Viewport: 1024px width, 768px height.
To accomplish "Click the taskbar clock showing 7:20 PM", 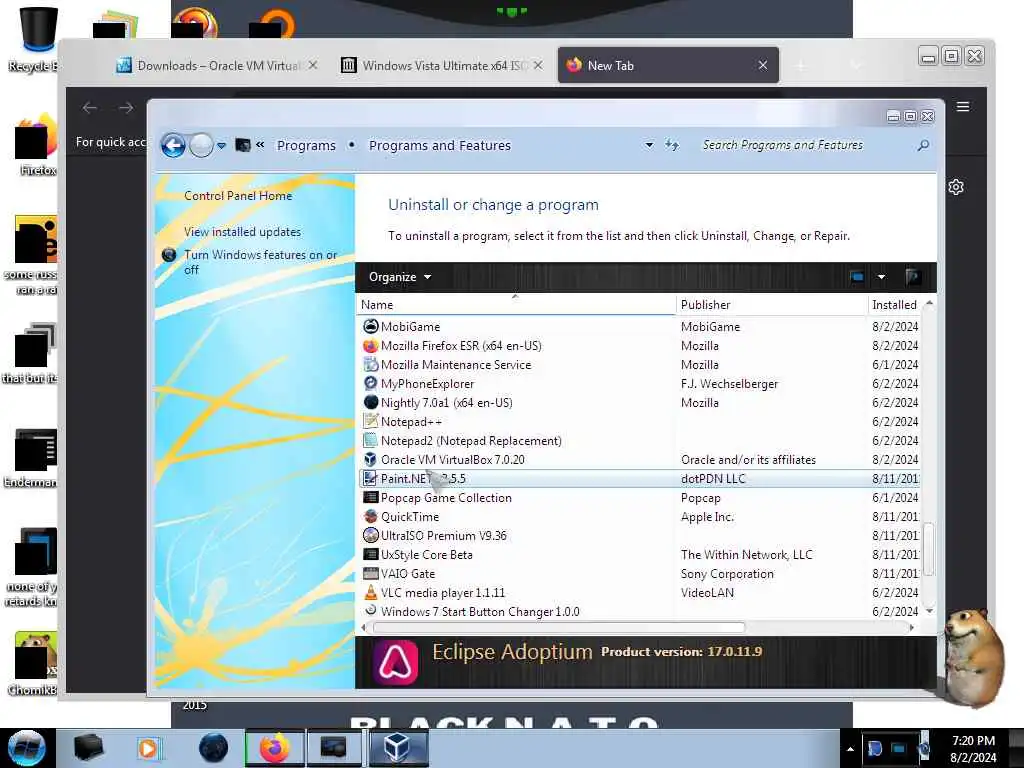I will click(x=973, y=749).
